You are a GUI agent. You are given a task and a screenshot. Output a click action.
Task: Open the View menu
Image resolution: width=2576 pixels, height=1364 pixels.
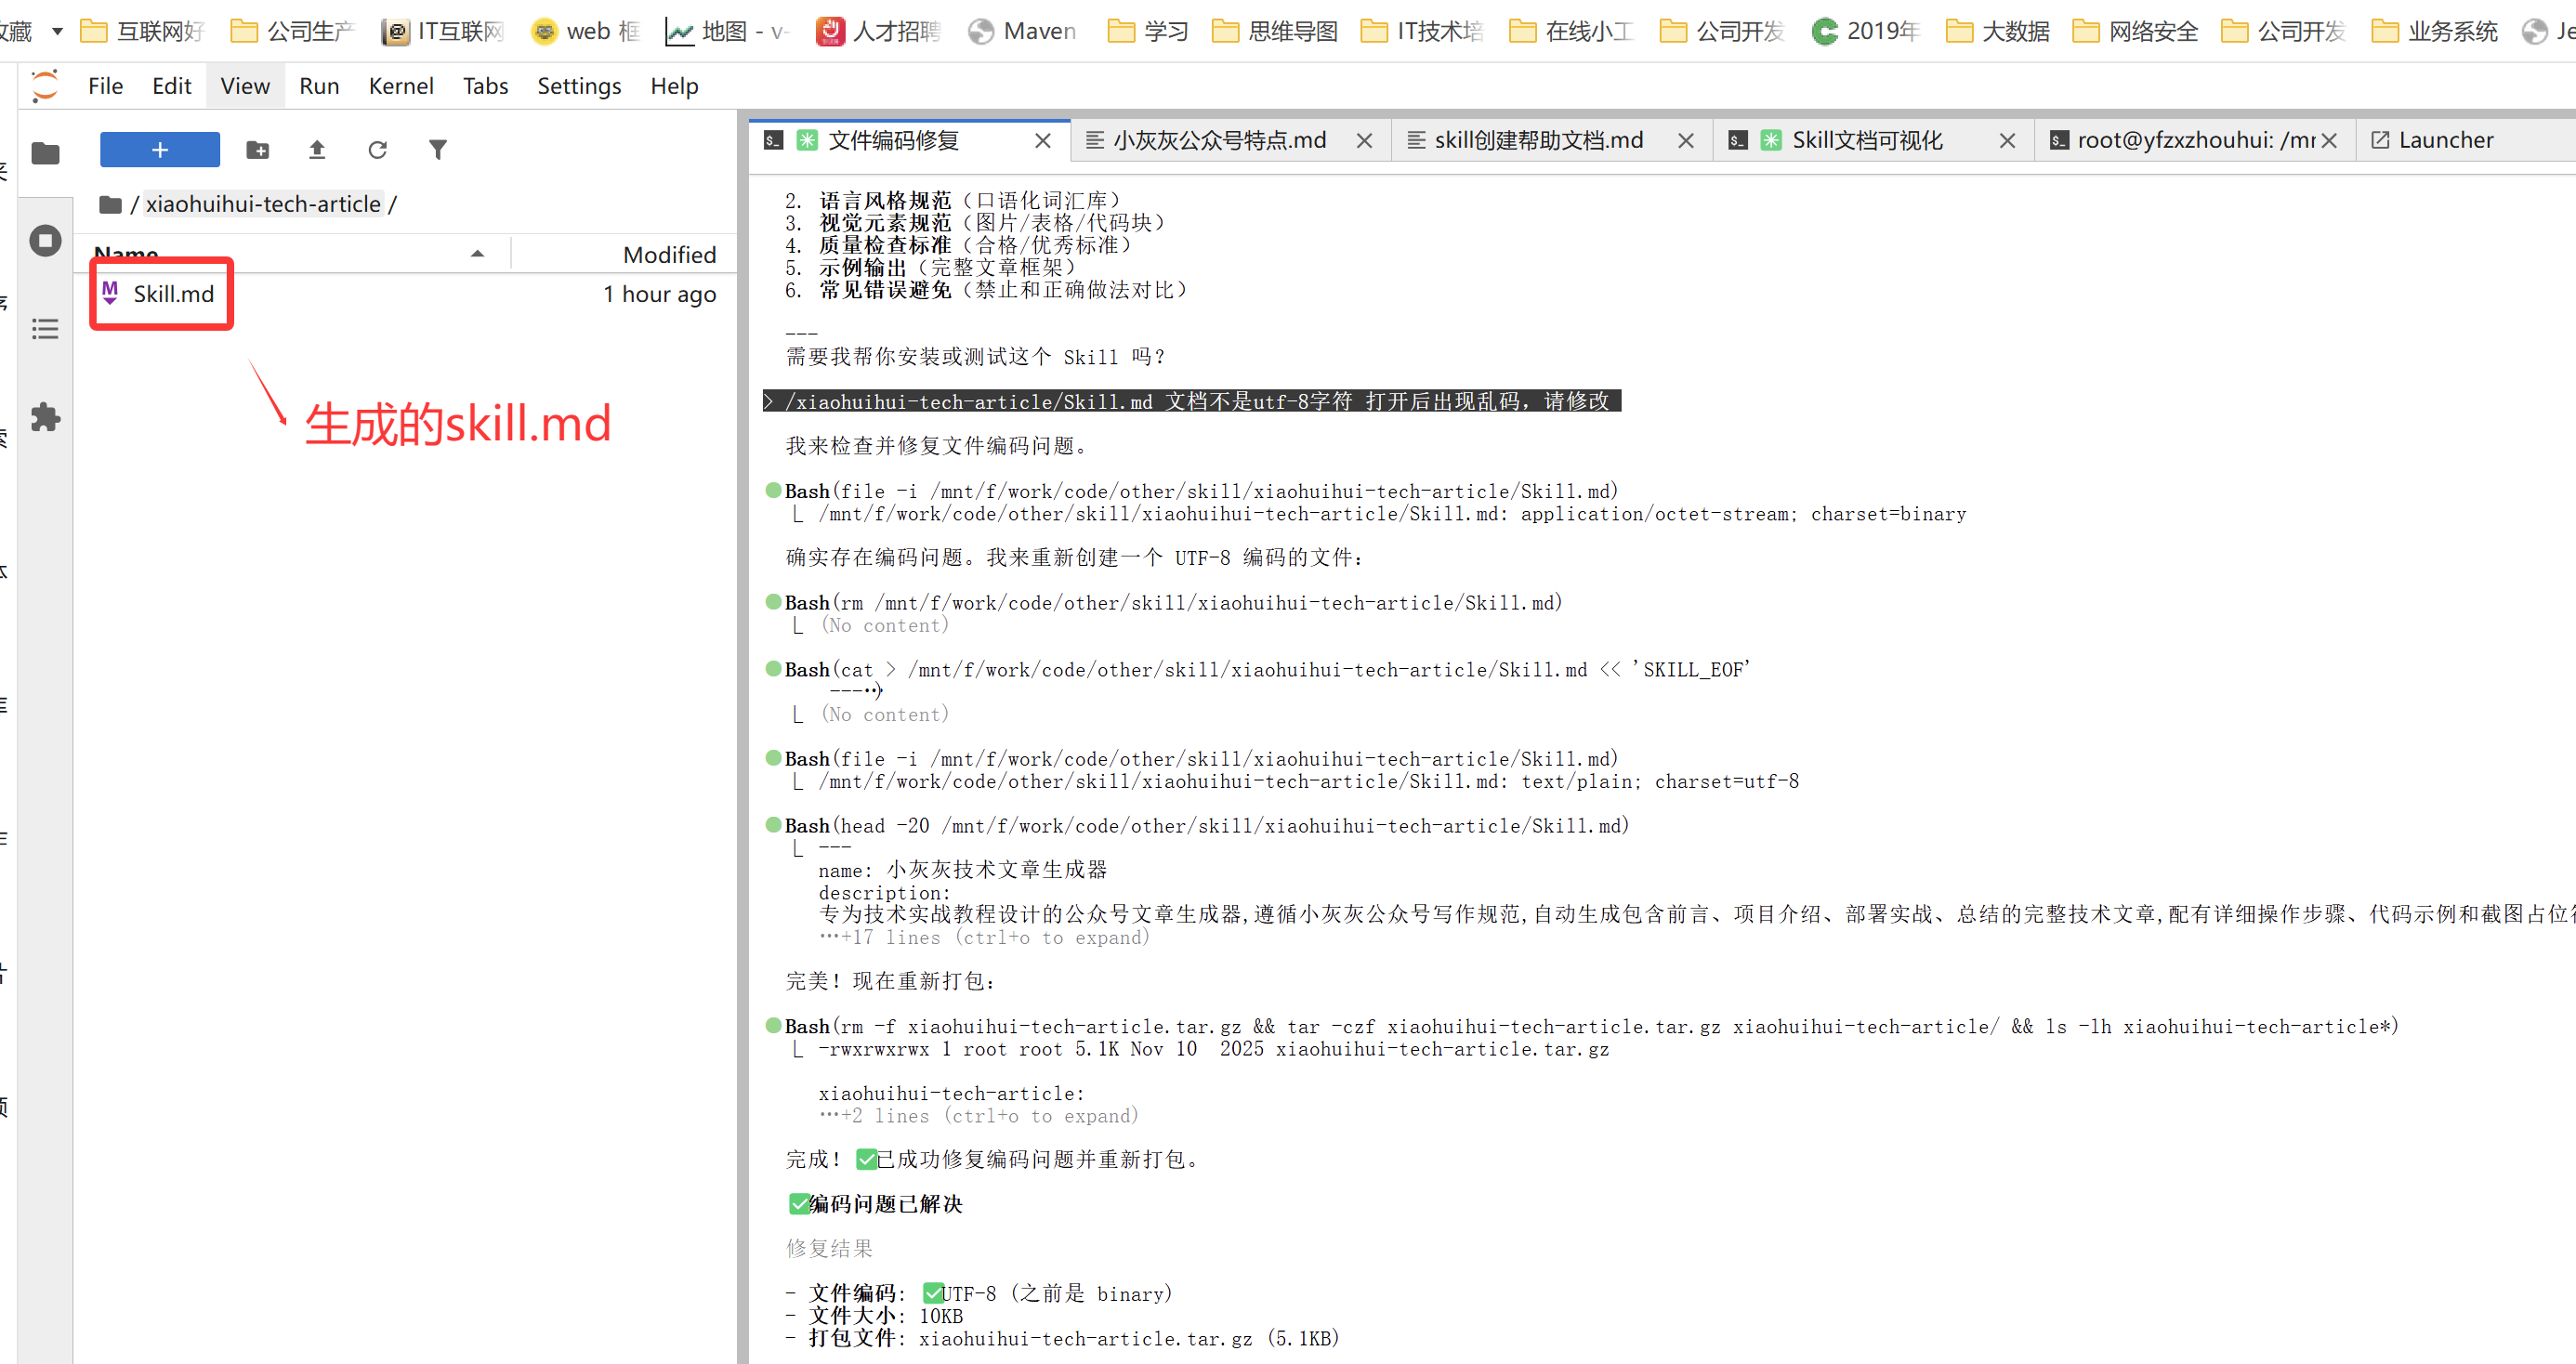coord(245,86)
